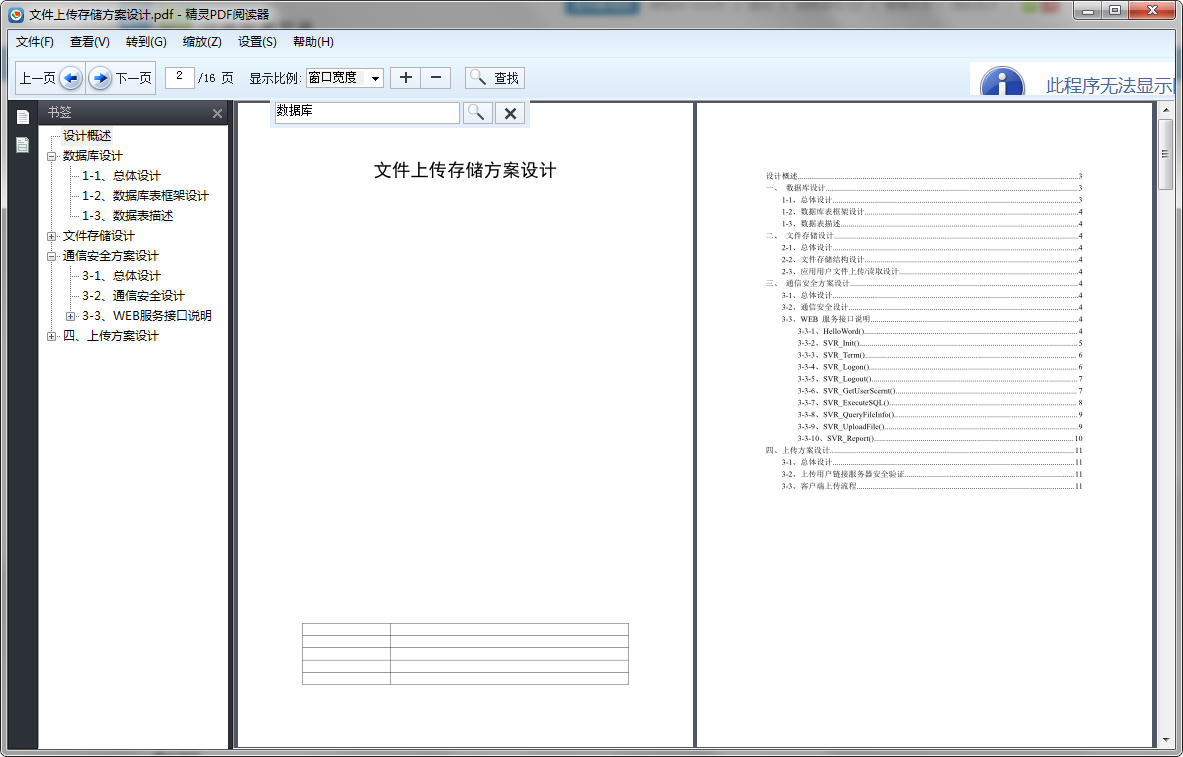Image resolution: width=1183 pixels, height=757 pixels.
Task: Go to next page with right arrow
Action: 100,78
